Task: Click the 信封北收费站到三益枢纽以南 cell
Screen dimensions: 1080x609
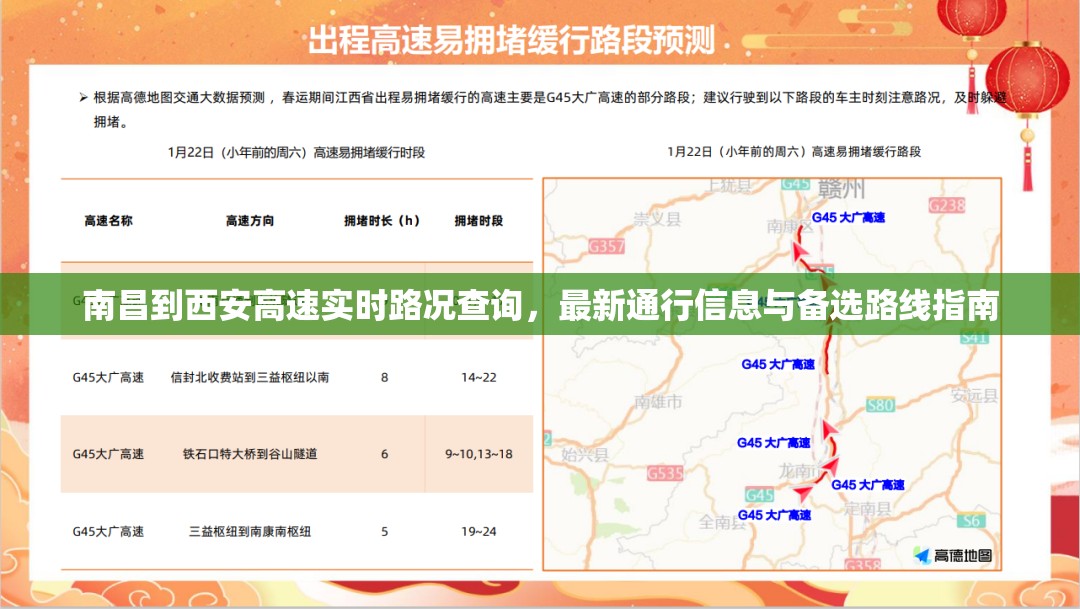Action: coord(250,377)
